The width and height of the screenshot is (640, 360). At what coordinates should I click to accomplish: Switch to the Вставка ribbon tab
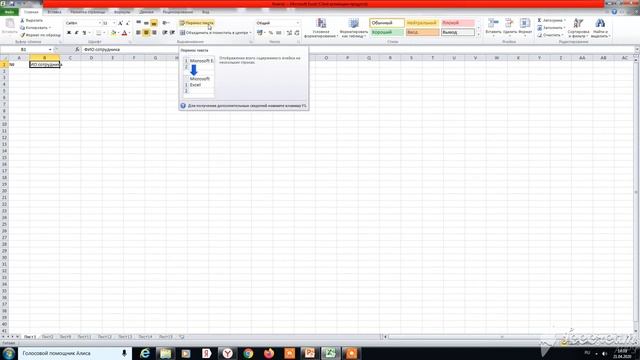click(x=54, y=12)
